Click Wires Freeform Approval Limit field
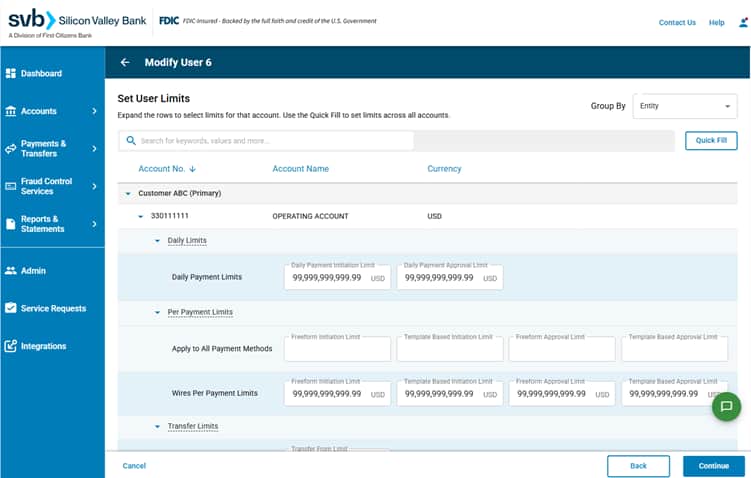 pos(562,394)
